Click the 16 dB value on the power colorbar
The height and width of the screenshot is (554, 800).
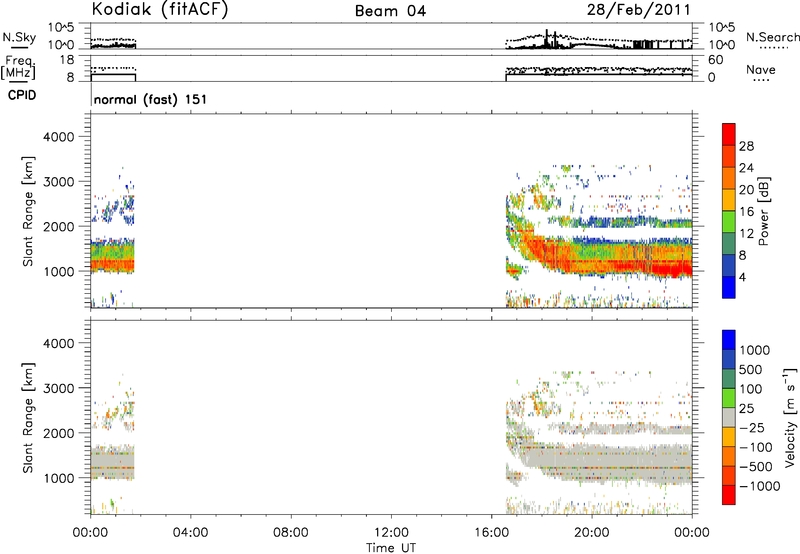tap(746, 212)
